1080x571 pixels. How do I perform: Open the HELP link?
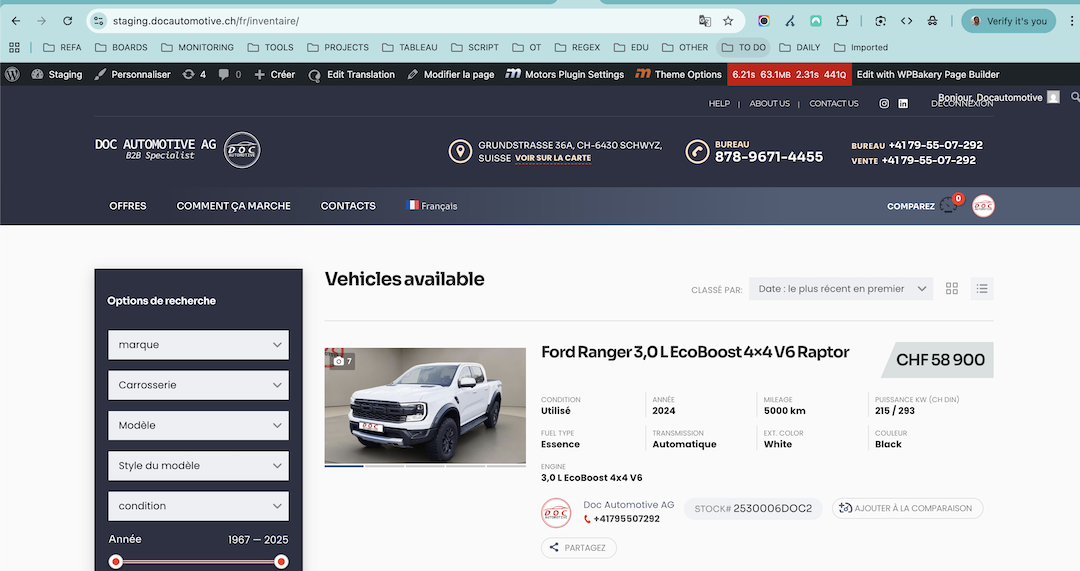(719, 103)
